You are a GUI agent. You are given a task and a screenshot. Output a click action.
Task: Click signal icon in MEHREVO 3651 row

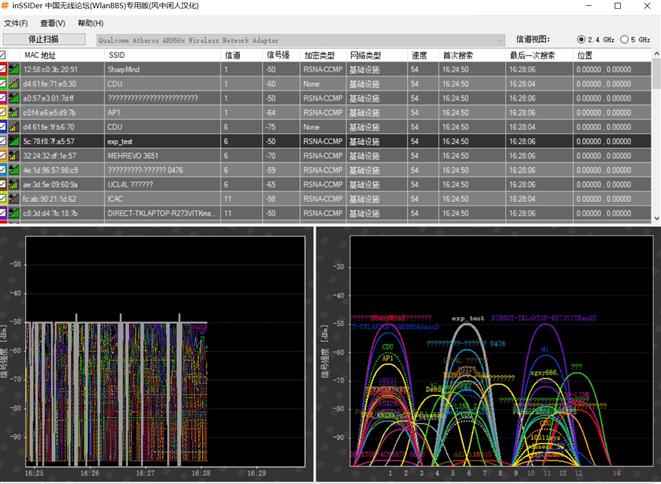(14, 156)
